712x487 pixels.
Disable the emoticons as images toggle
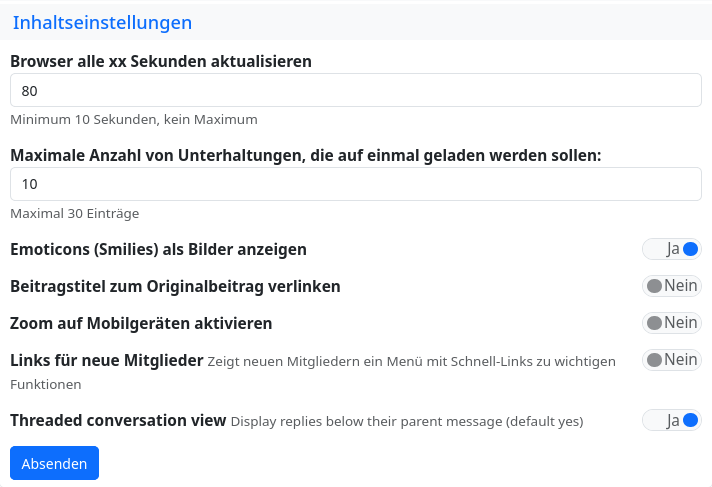(x=672, y=249)
